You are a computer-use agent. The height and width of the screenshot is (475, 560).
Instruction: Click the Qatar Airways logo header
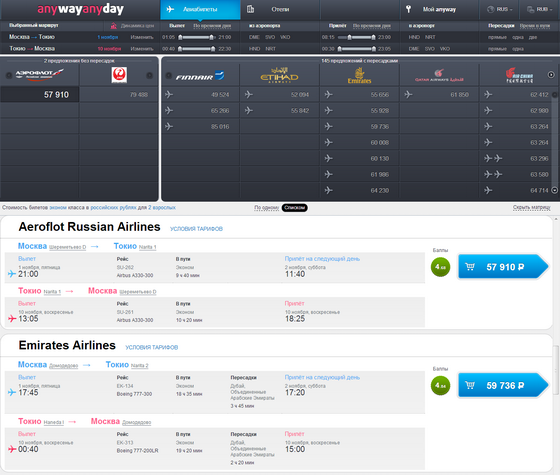tap(439, 75)
